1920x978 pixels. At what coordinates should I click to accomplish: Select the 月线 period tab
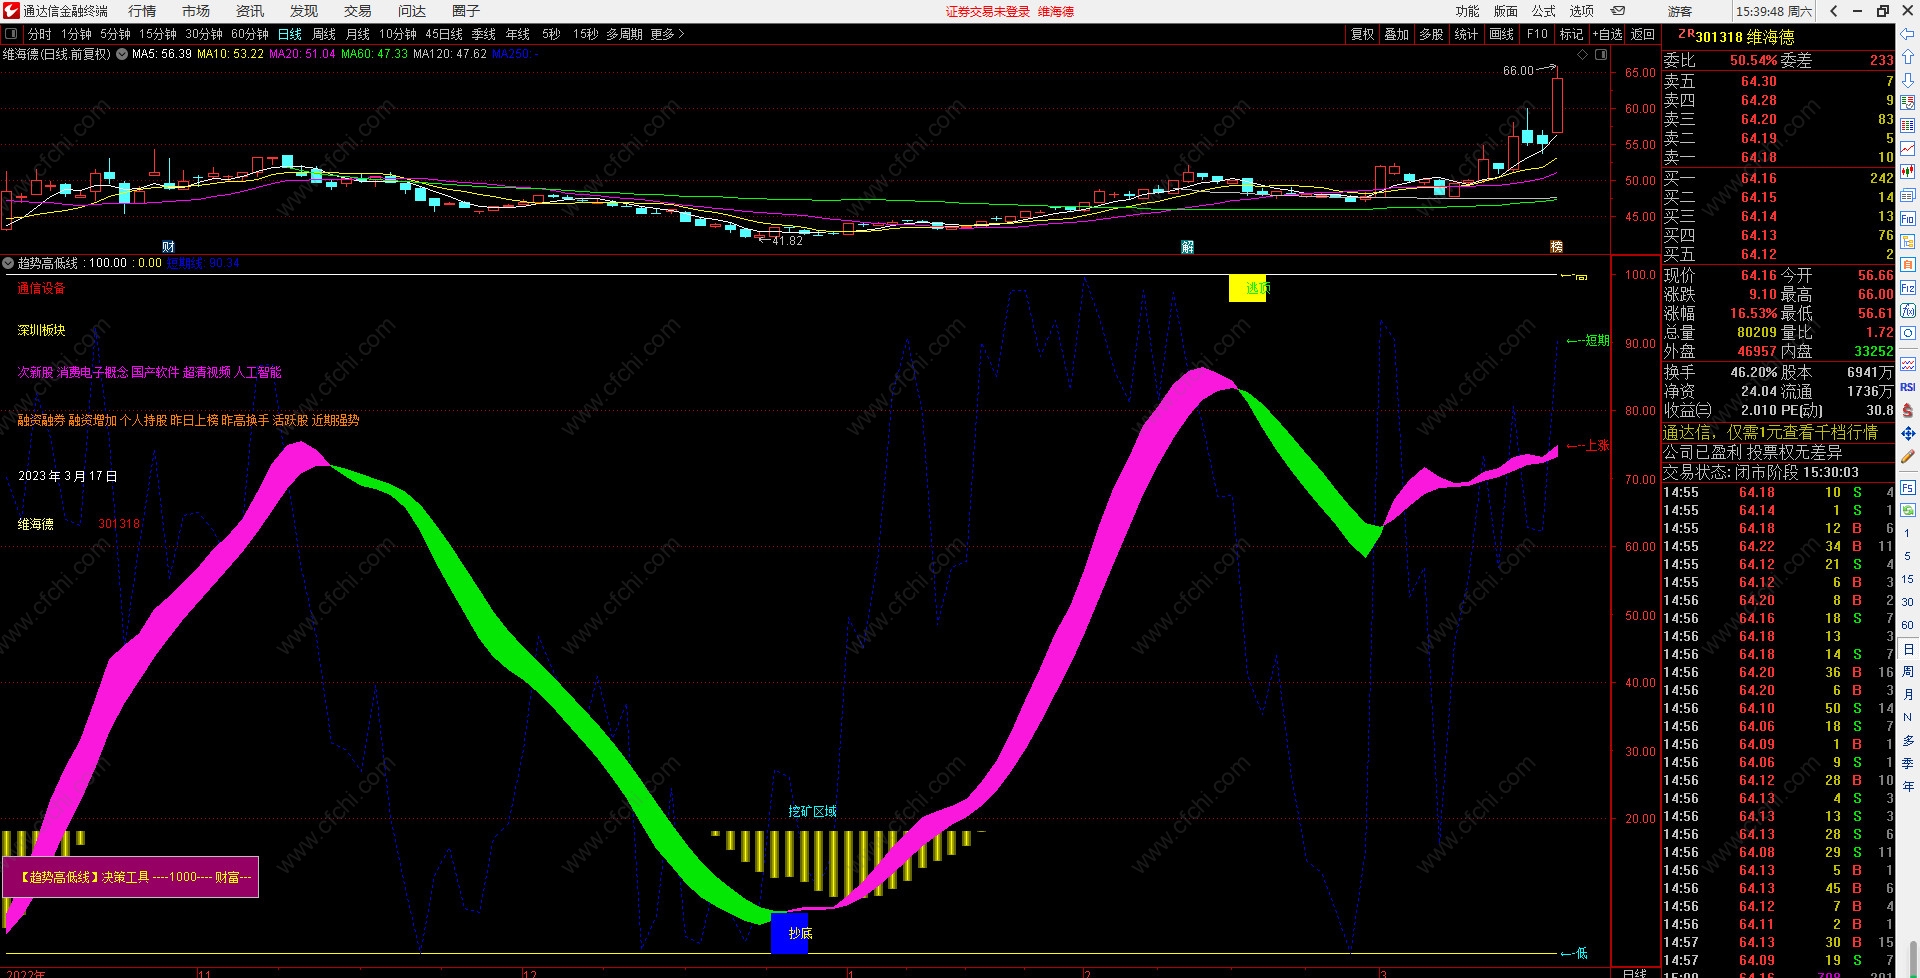358,34
